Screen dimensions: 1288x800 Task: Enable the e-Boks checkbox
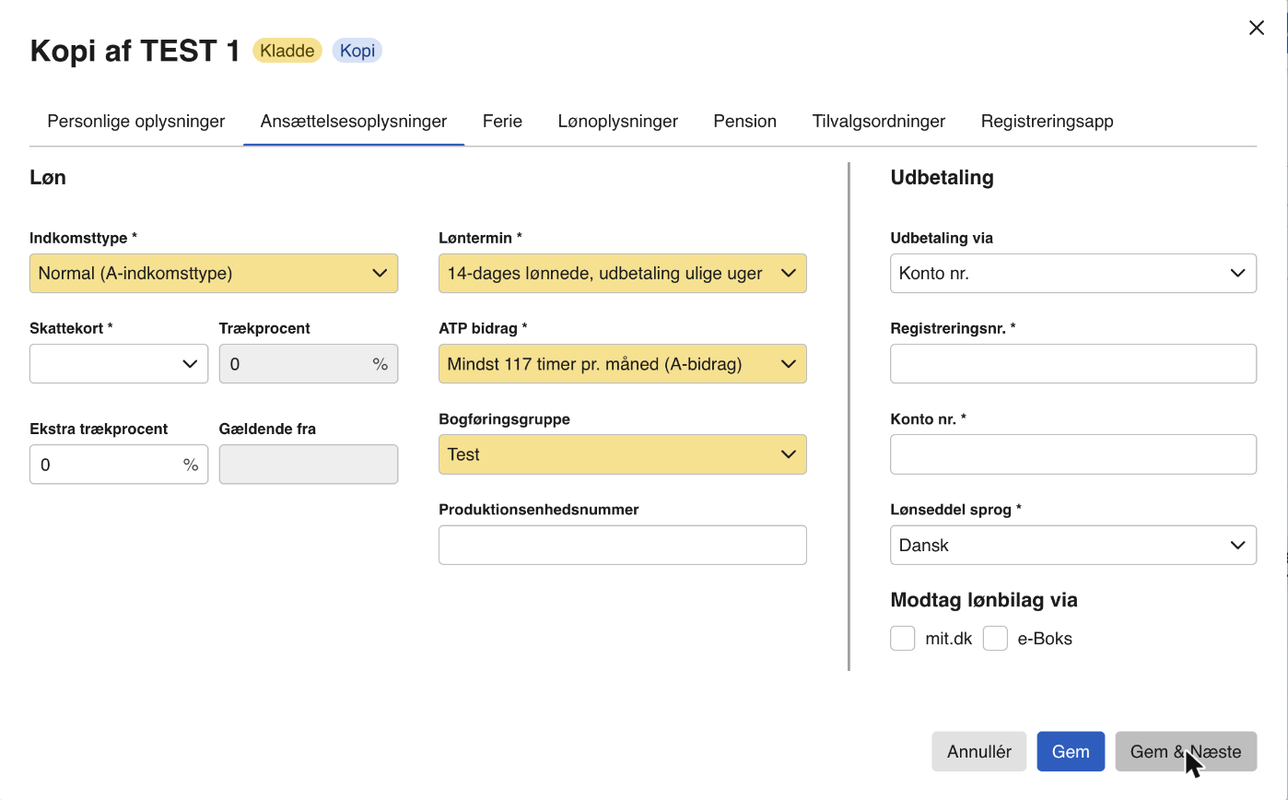coord(995,638)
